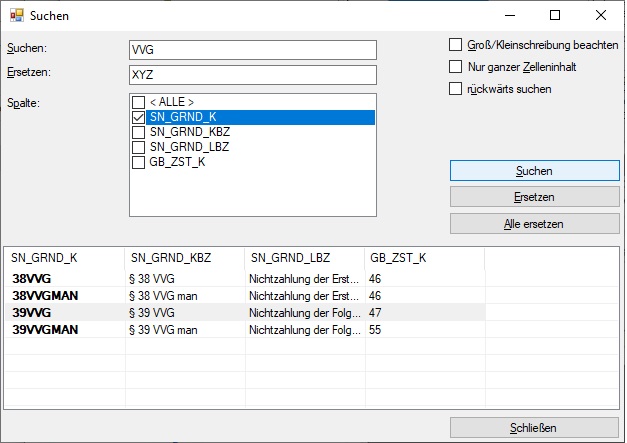Maximize the Suchen window
The width and height of the screenshot is (627, 443).
click(x=555, y=15)
